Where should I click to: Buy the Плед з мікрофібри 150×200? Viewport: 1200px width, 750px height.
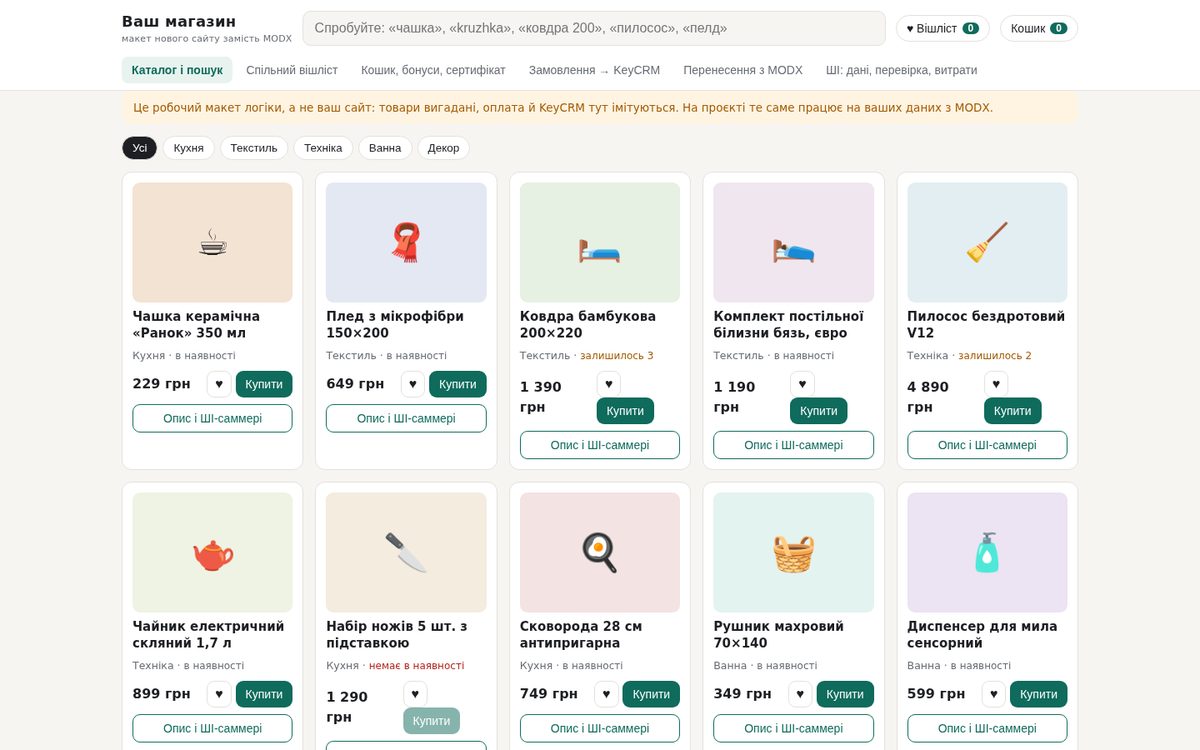click(x=458, y=384)
